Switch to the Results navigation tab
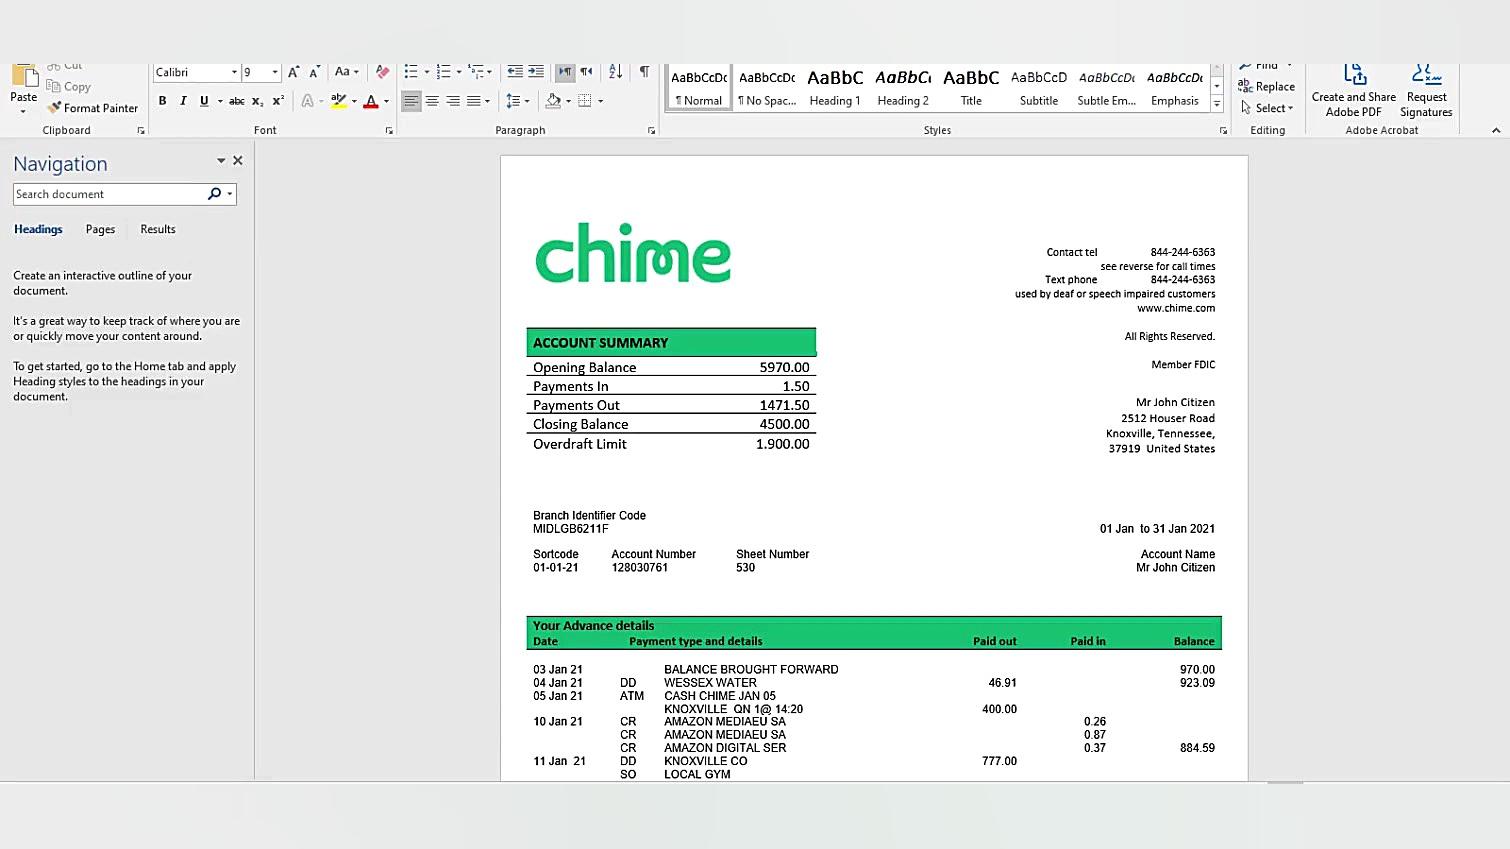The width and height of the screenshot is (1510, 849). (x=158, y=229)
